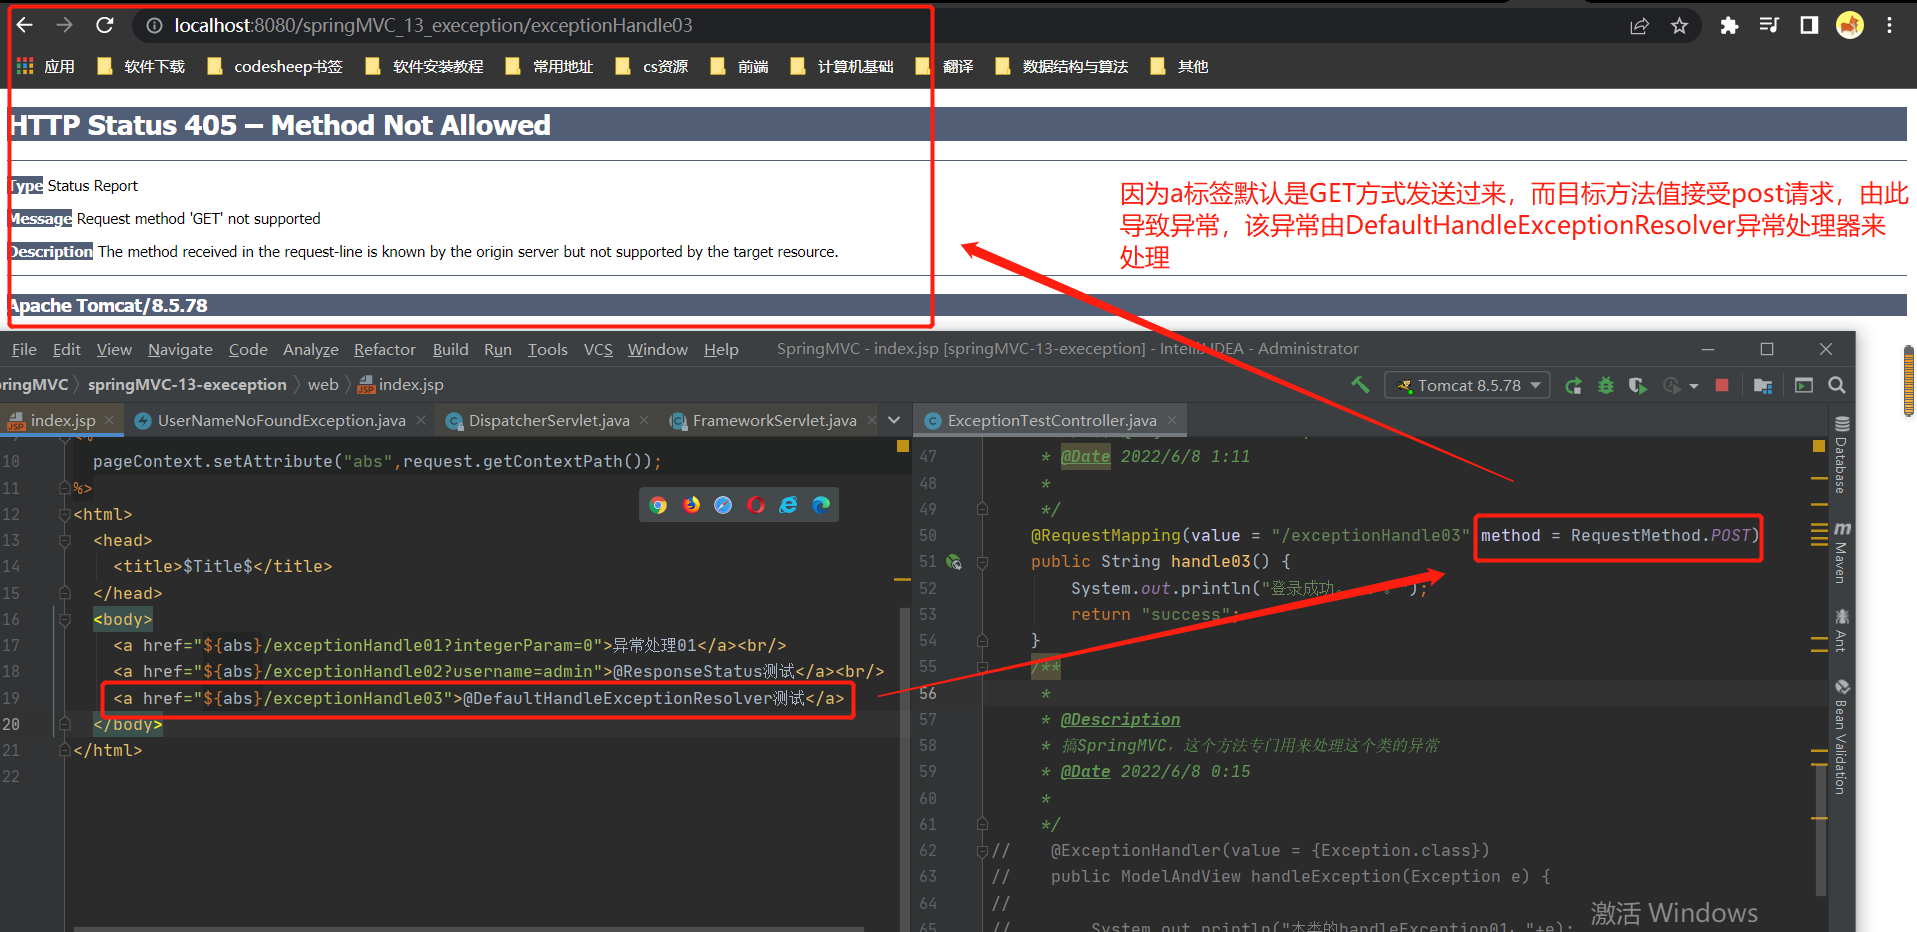Image resolution: width=1917 pixels, height=932 pixels.
Task: Open Chrome extensions puzzle icon
Action: click(x=1728, y=26)
